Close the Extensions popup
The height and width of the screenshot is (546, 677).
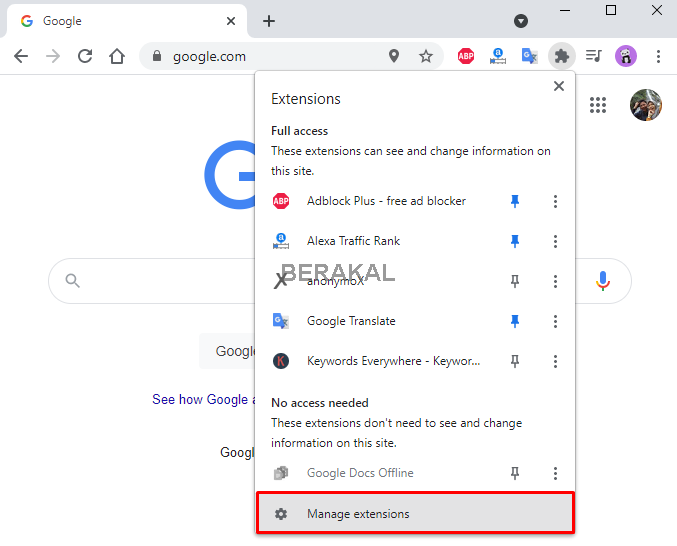tap(559, 86)
